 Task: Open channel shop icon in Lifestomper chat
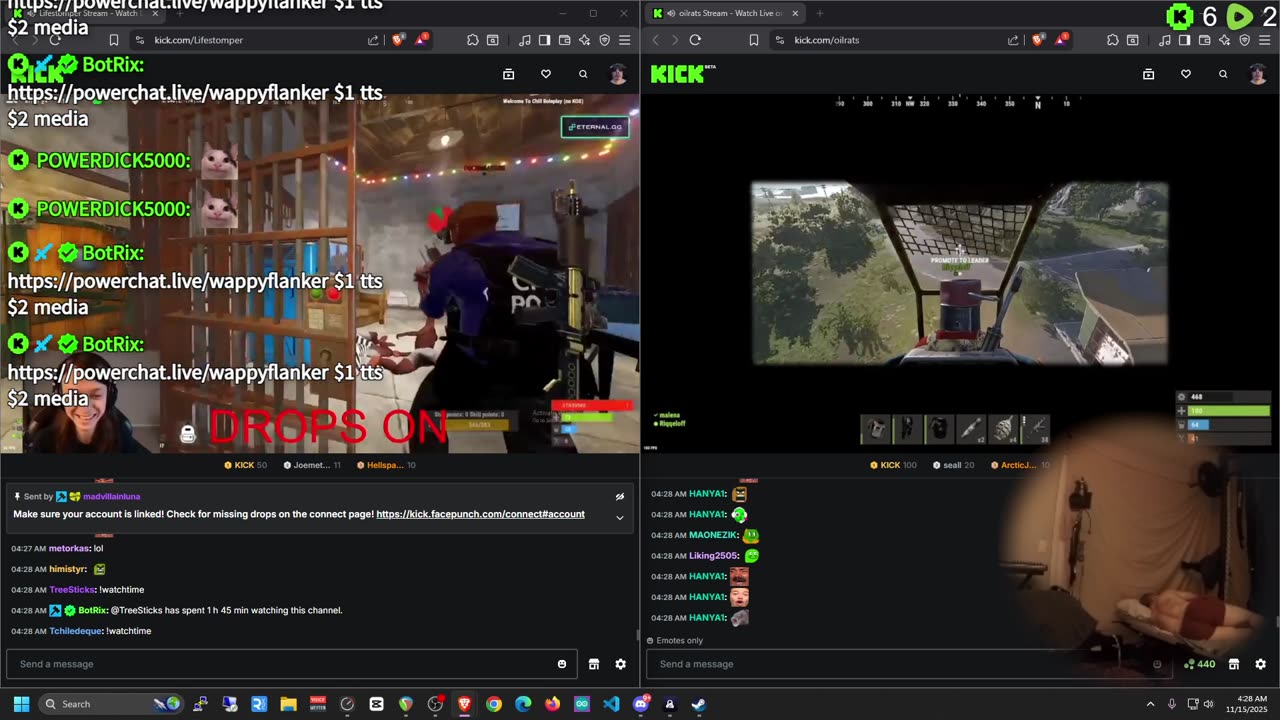[x=594, y=664]
